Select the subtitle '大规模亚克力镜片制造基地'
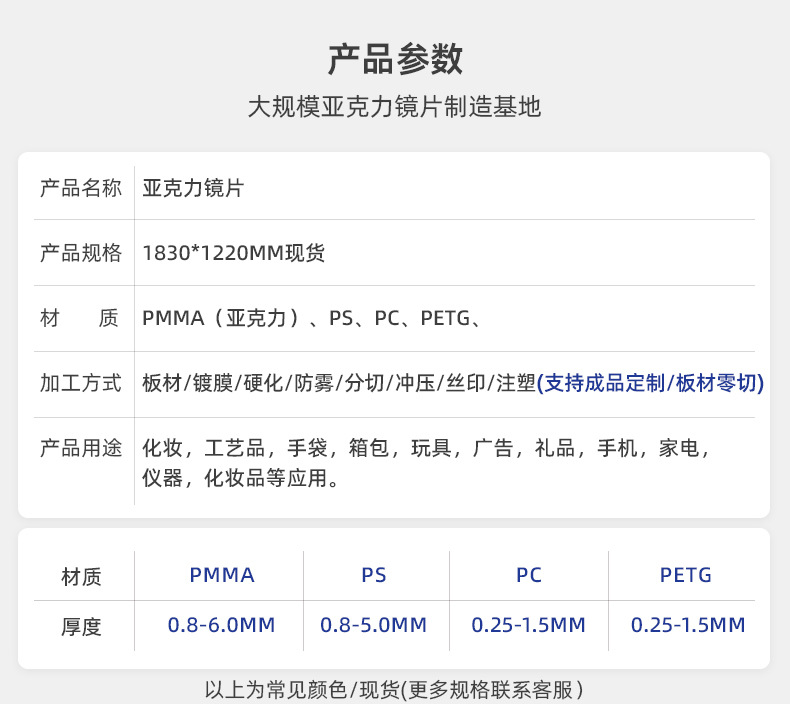The image size is (790, 704). click(x=394, y=106)
